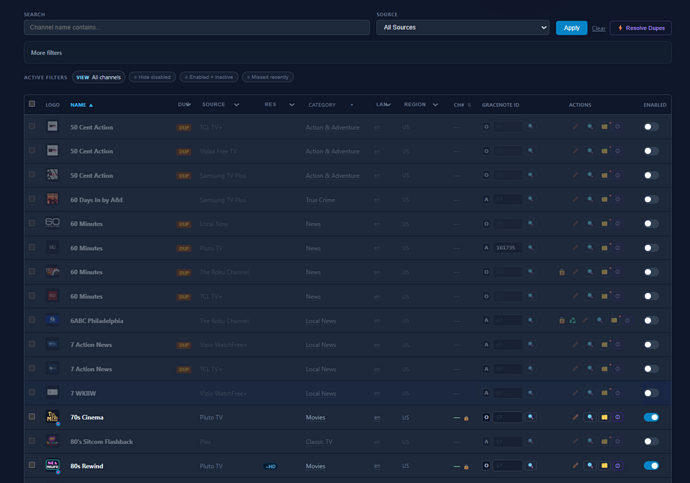Check the select-all checkbox in header
690x483 pixels.
point(32,104)
